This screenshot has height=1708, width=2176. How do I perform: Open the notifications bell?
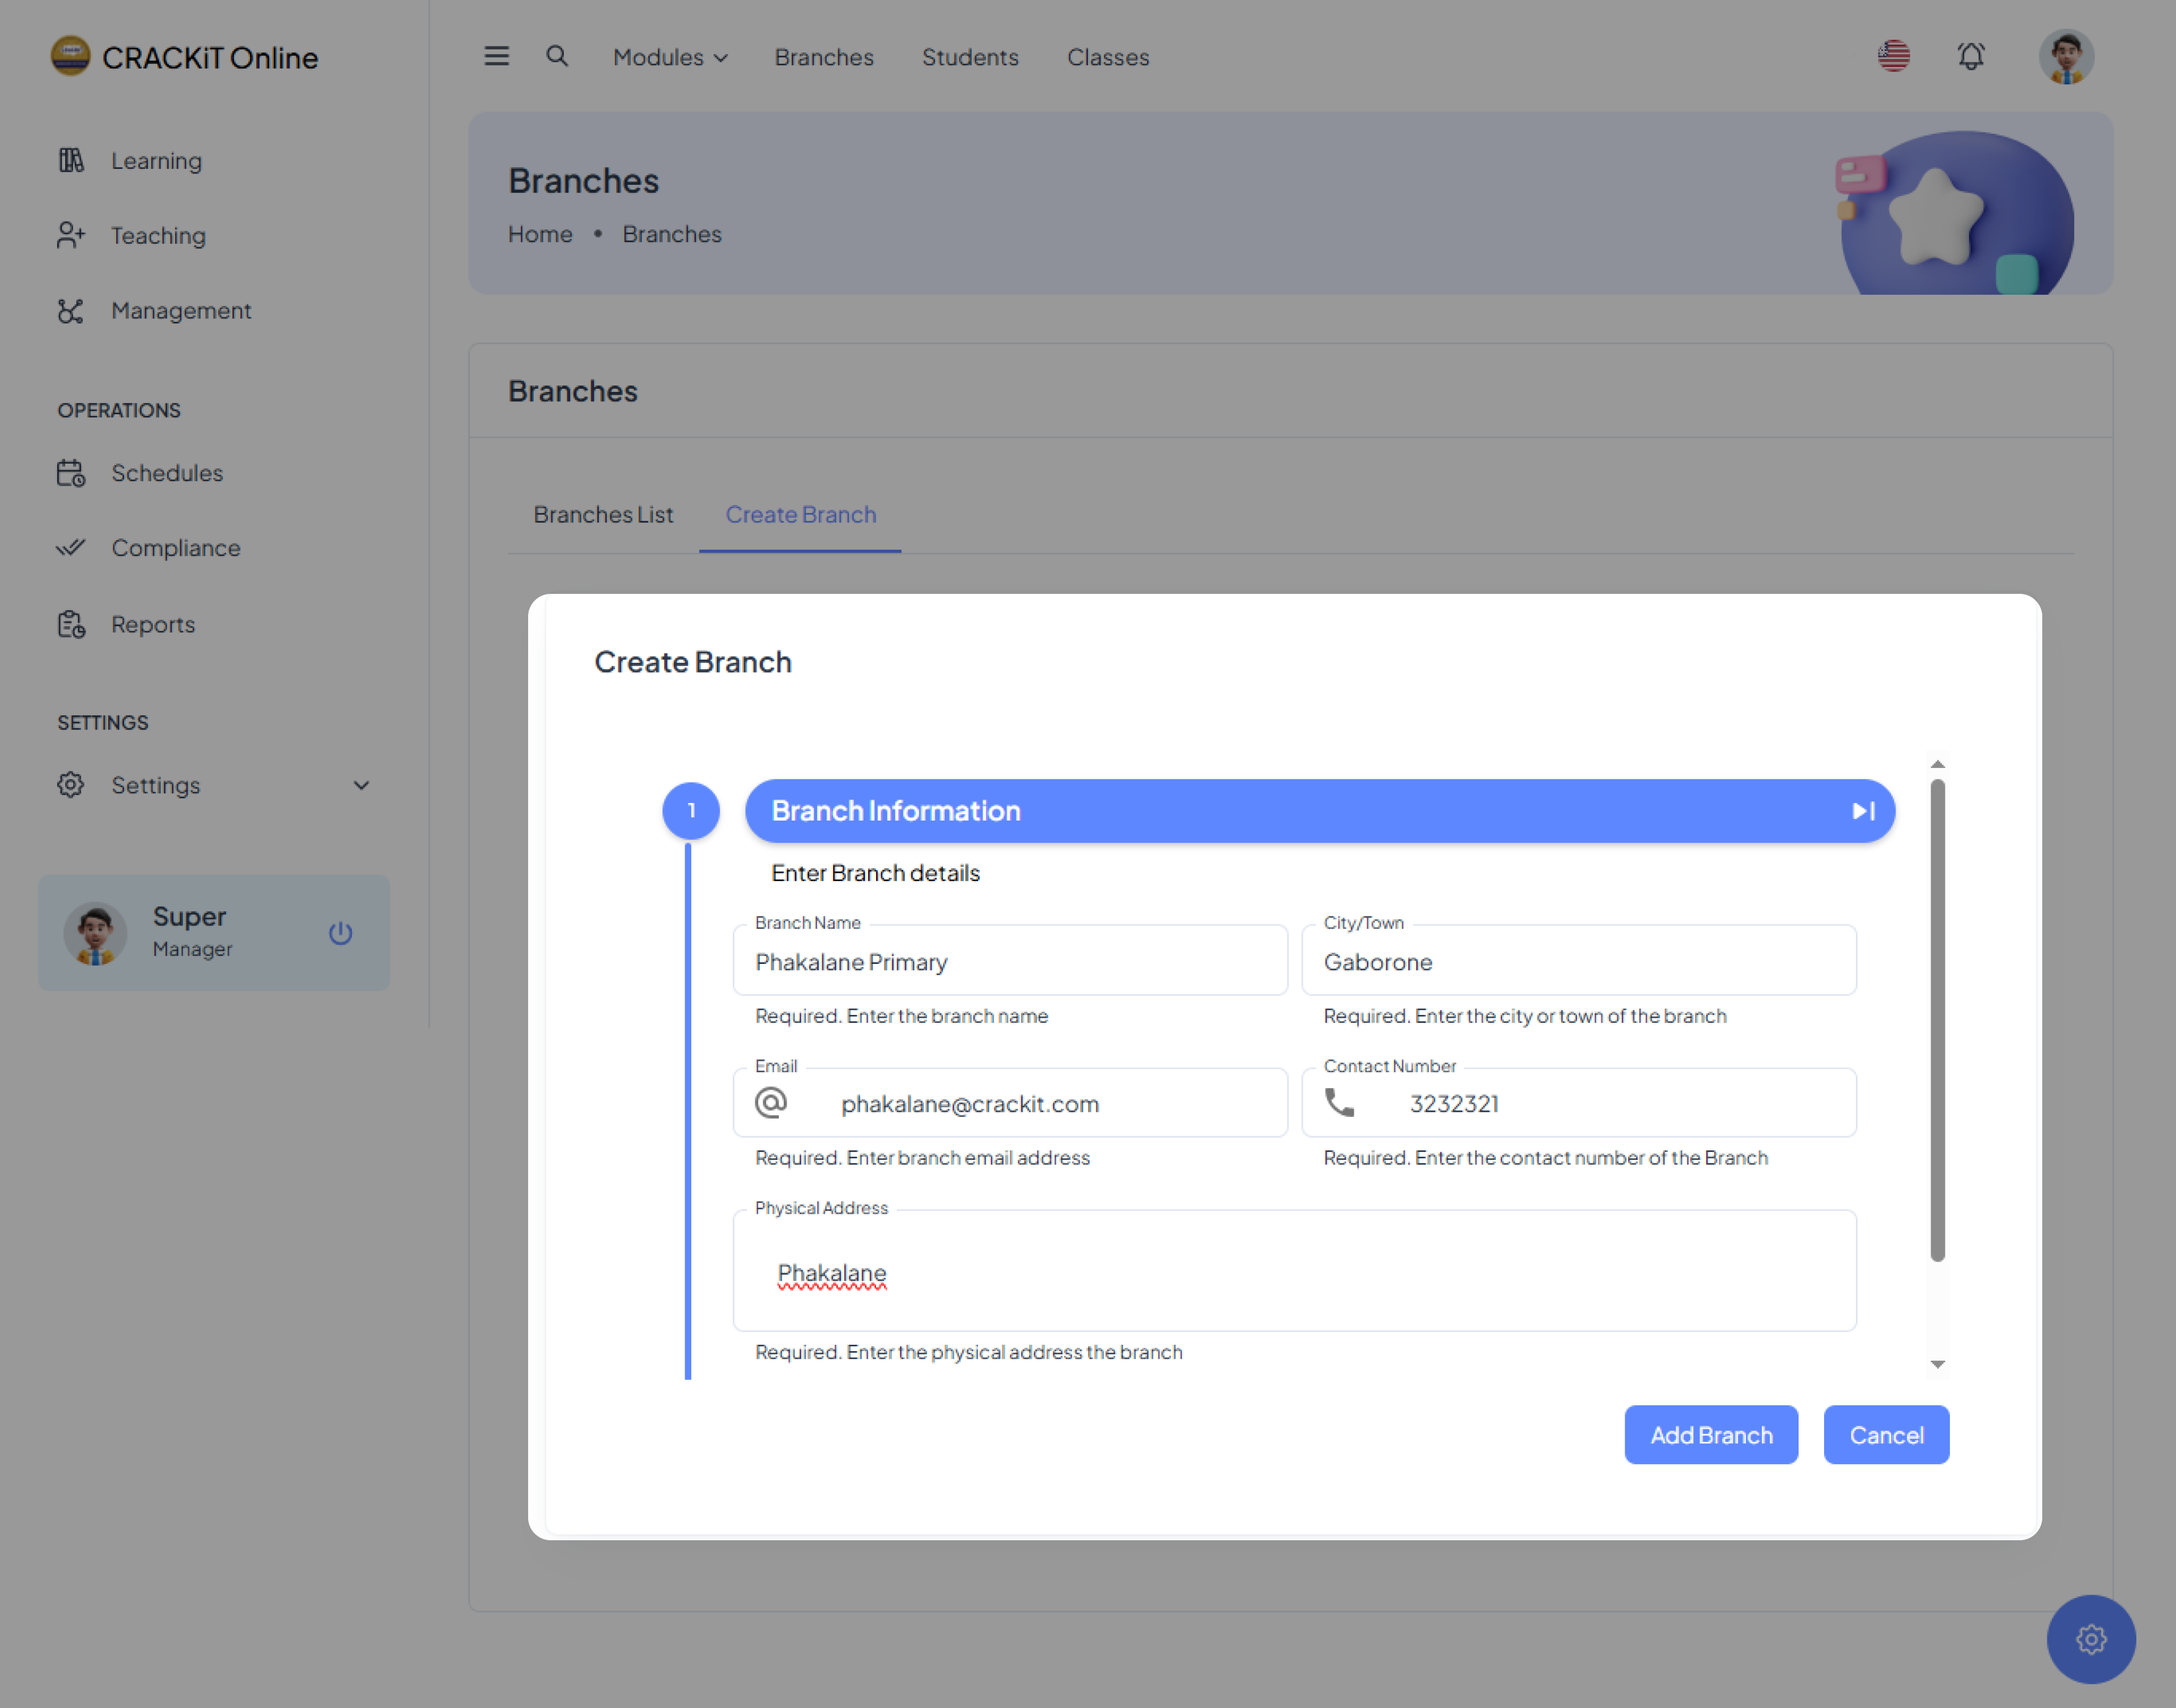click(1970, 57)
